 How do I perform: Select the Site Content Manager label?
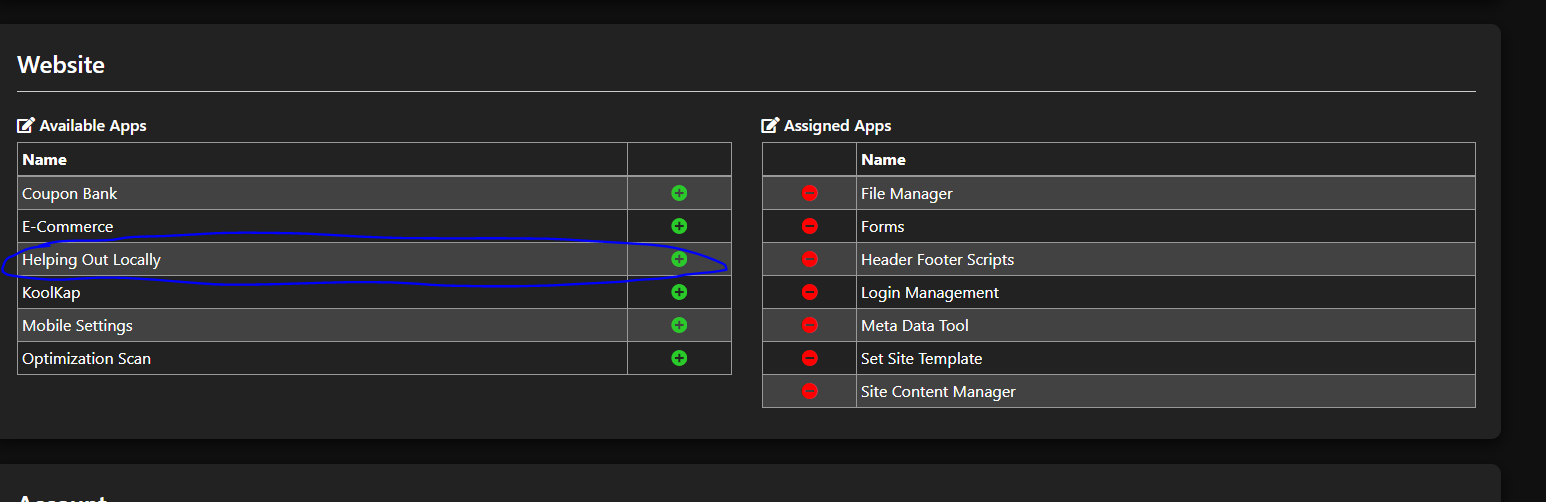point(938,392)
